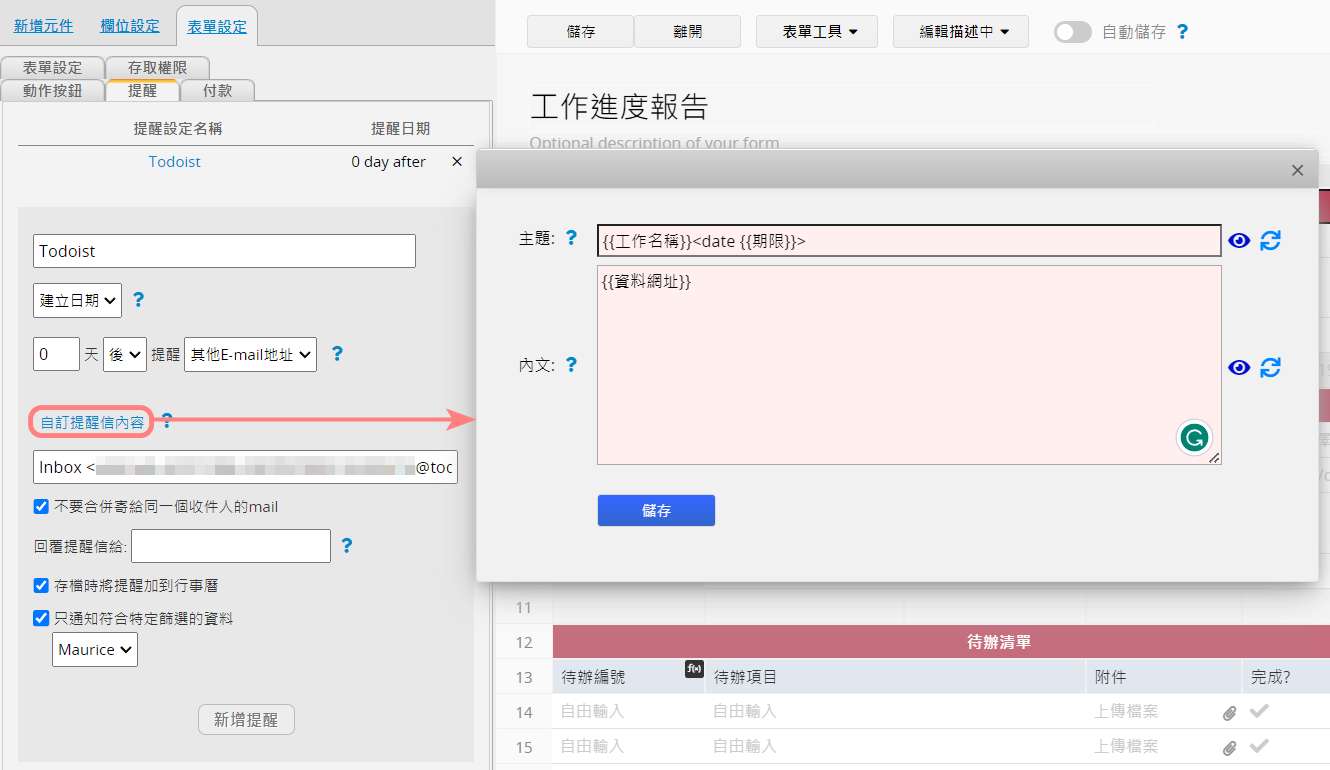1330x770 pixels.
Task: Toggle the 自動儲存 auto-save switch
Action: point(1073,32)
